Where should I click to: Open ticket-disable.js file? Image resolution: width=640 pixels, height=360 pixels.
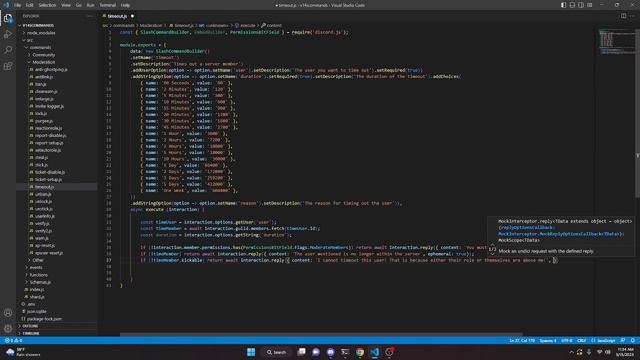(49, 172)
